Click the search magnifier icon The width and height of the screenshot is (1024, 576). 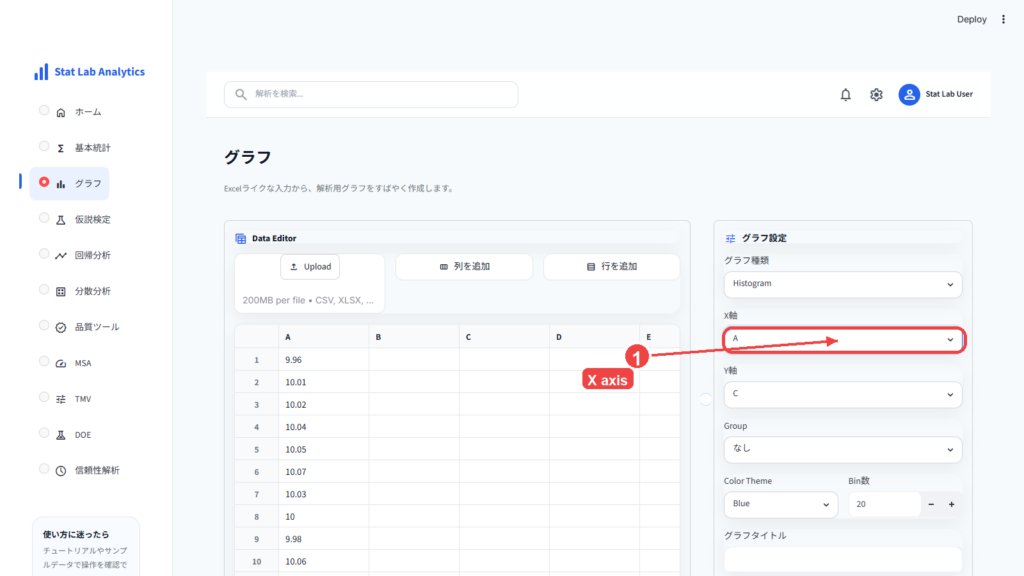tap(241, 94)
